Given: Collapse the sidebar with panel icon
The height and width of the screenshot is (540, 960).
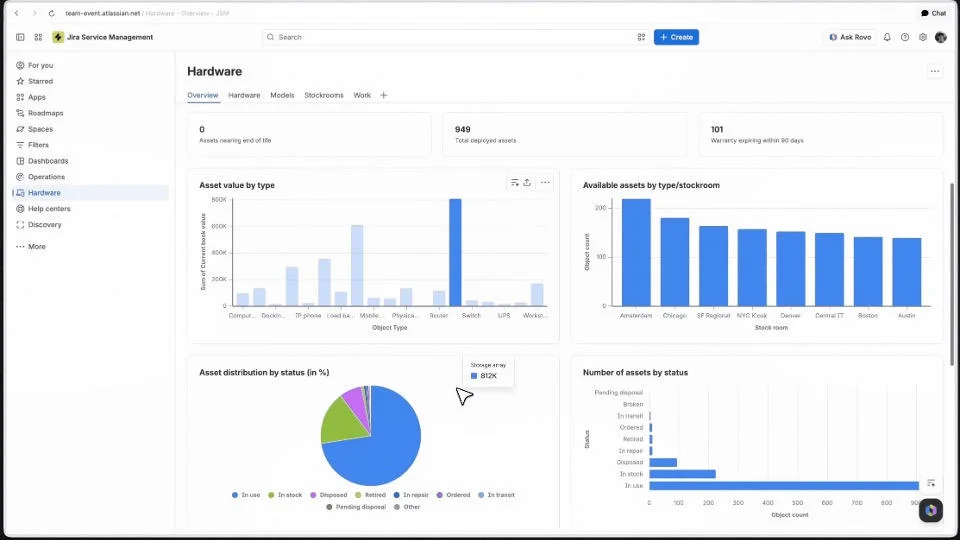Looking at the screenshot, I should pos(20,37).
